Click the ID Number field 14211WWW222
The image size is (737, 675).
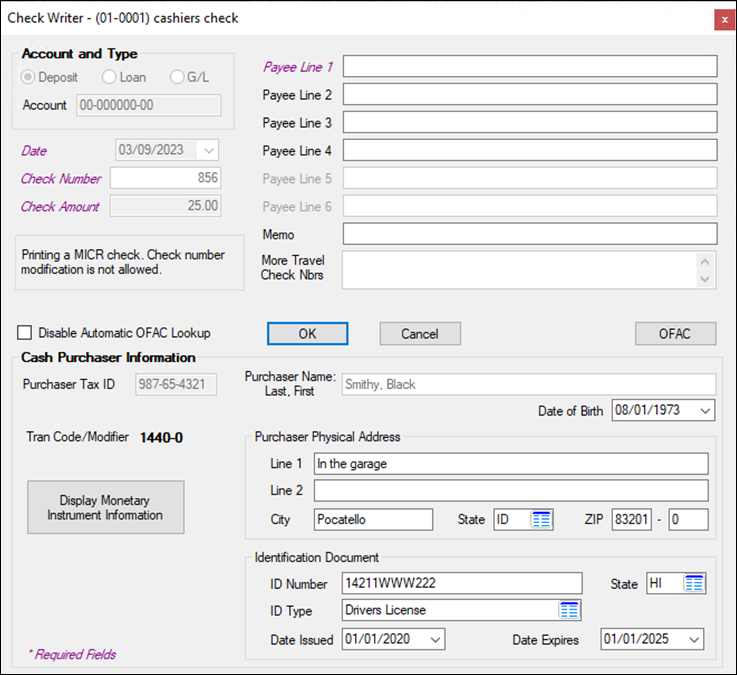[462, 583]
